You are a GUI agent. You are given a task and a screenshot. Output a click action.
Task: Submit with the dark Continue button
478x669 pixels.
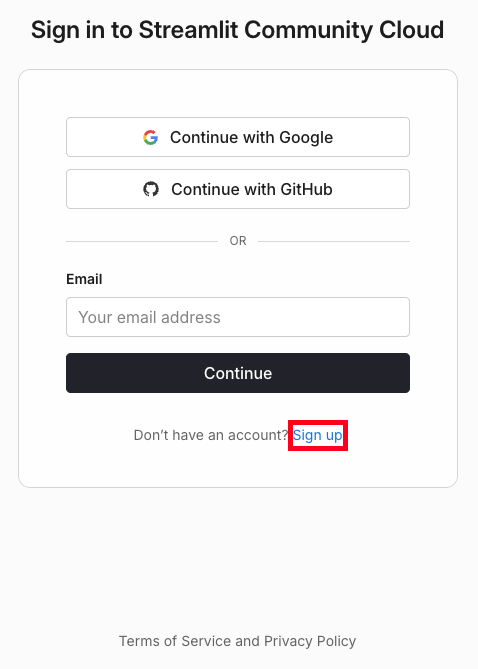tap(238, 373)
